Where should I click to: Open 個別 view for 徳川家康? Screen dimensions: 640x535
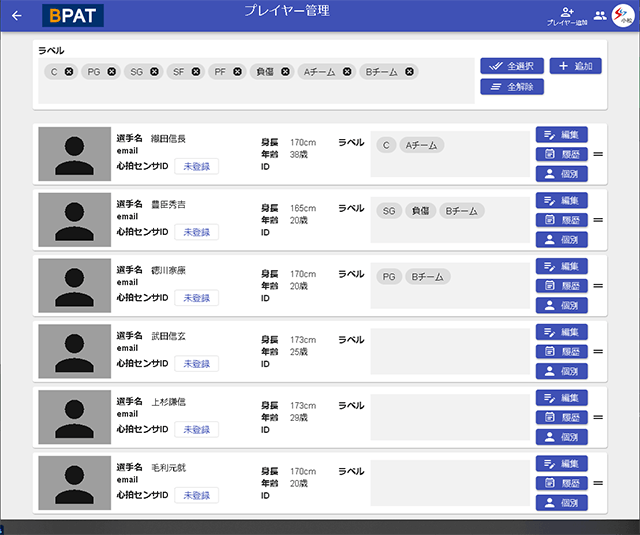click(561, 305)
